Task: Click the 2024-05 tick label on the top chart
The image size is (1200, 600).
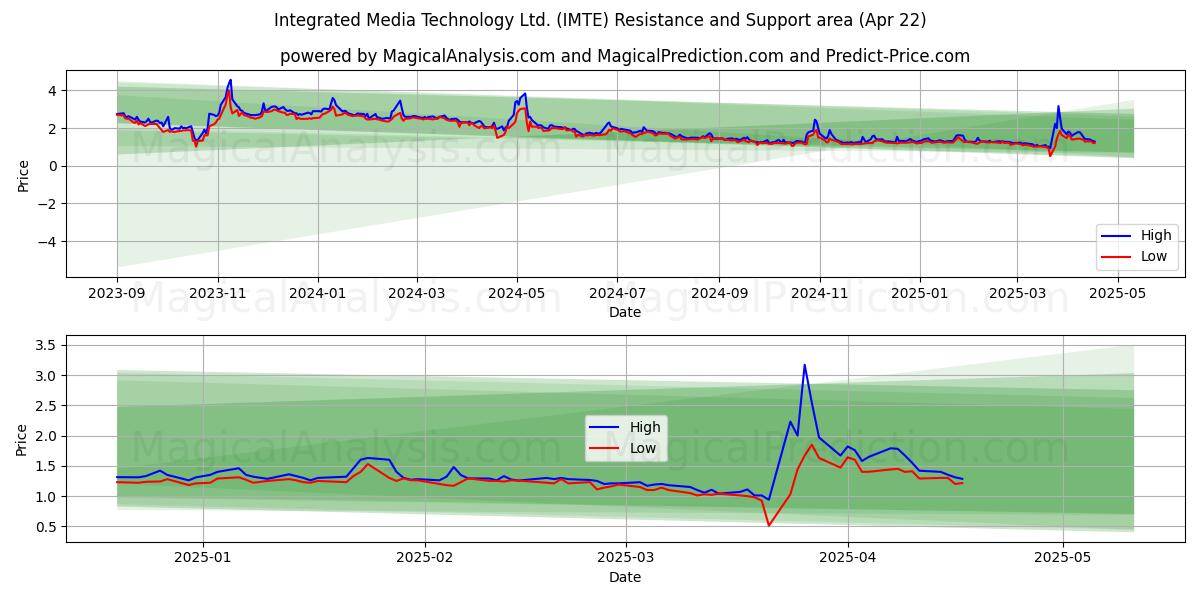Action: tap(517, 295)
